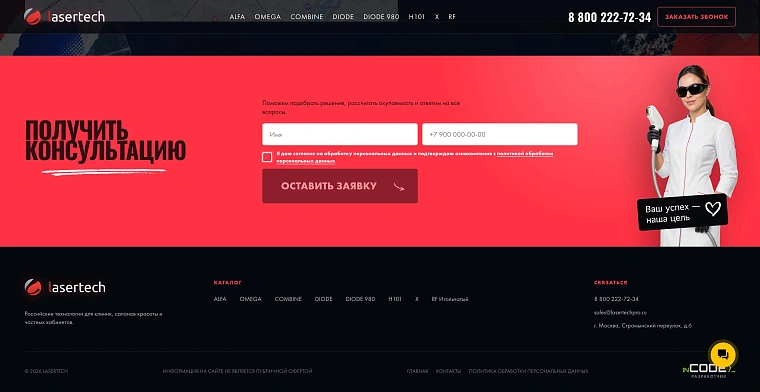
Task: Open the footer ГЛАВНАЯ link
Action: 417,371
